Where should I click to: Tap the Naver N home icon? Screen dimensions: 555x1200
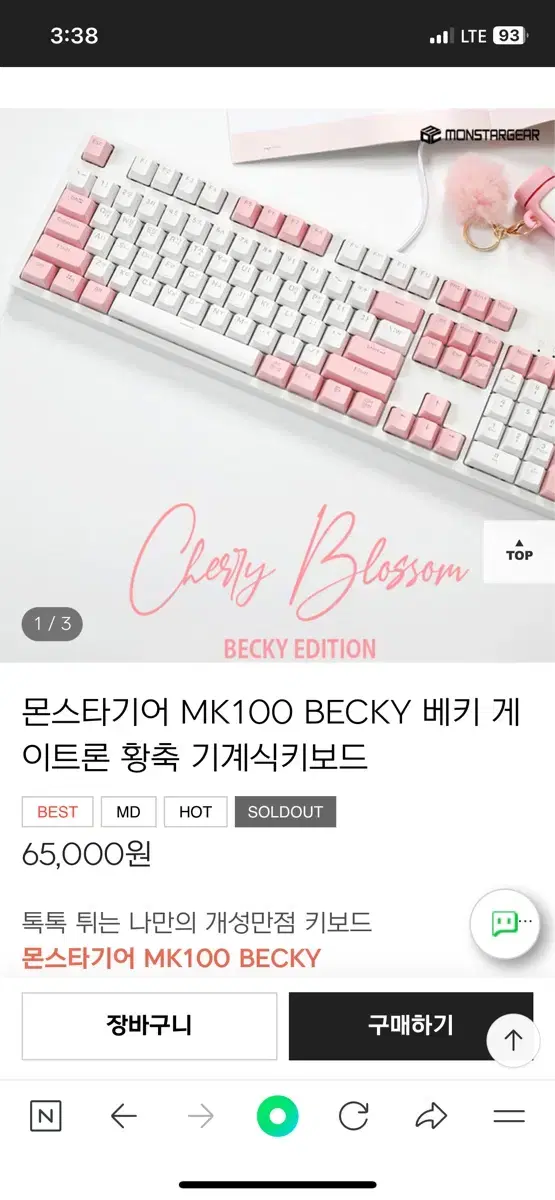(x=45, y=1116)
